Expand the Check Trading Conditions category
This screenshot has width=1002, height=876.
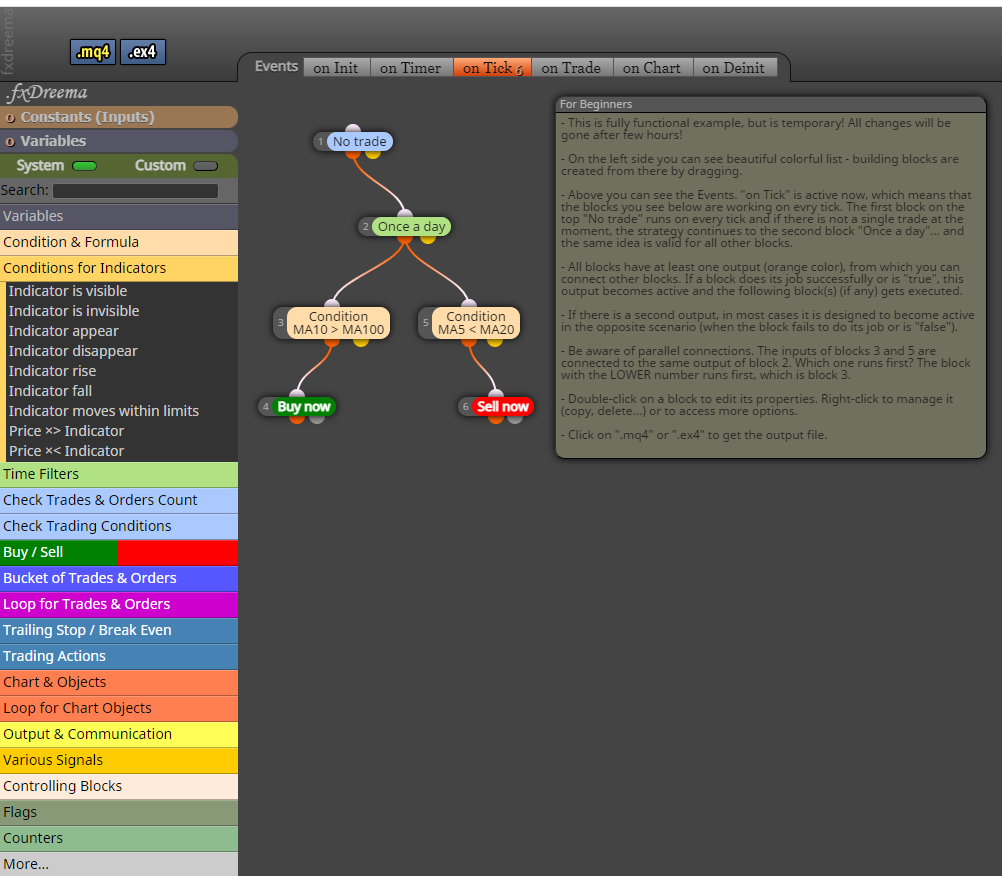119,526
